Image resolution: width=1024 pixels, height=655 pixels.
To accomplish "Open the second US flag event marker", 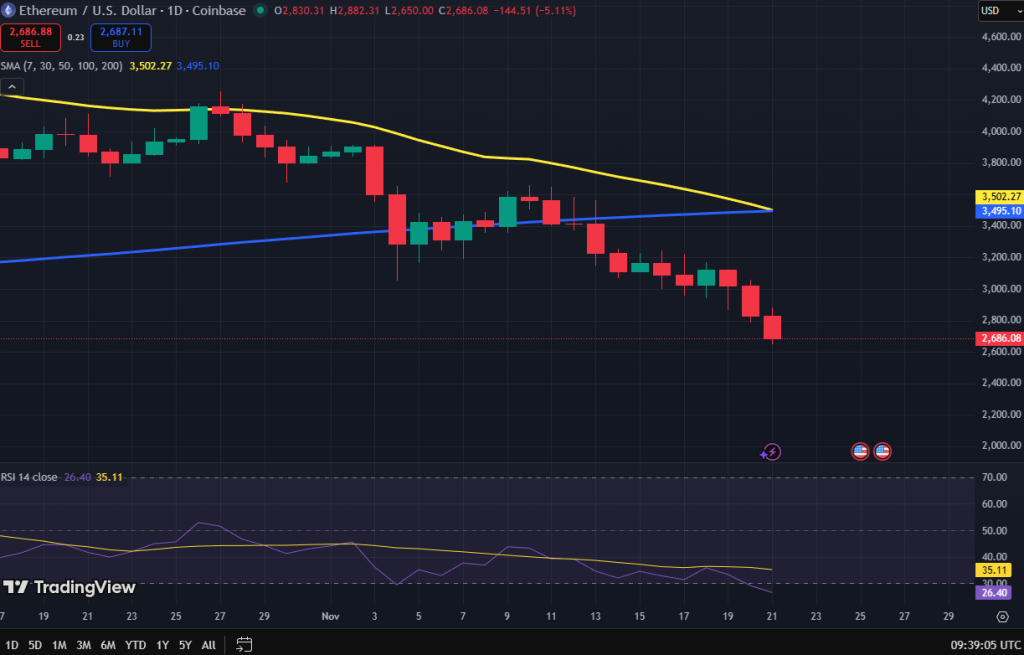I will click(882, 451).
